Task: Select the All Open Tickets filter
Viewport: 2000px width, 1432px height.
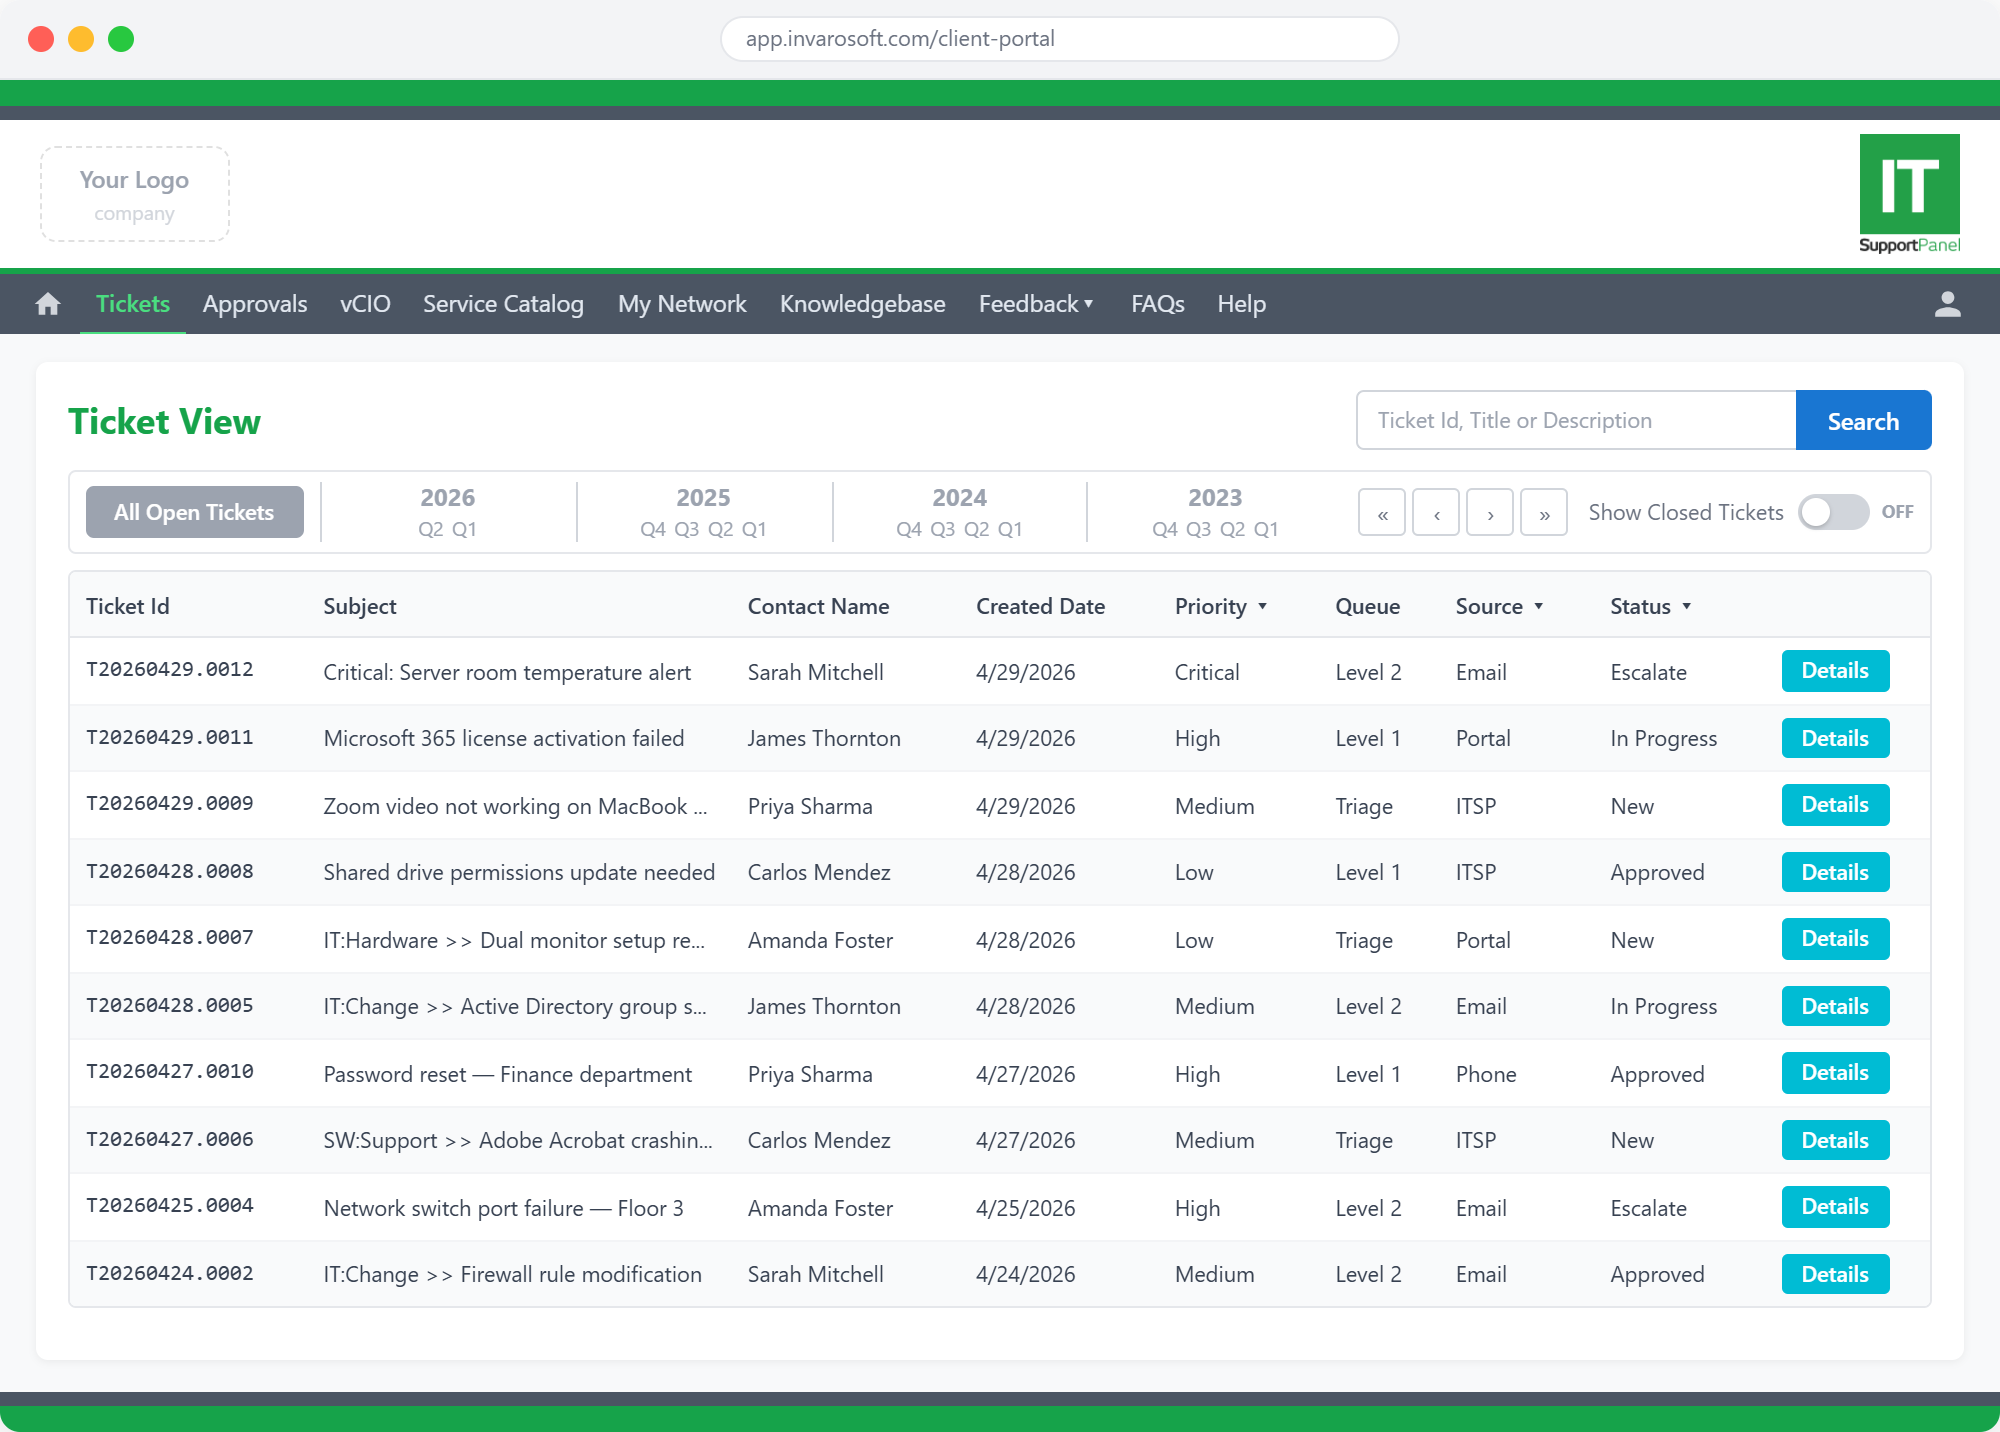Action: point(195,512)
